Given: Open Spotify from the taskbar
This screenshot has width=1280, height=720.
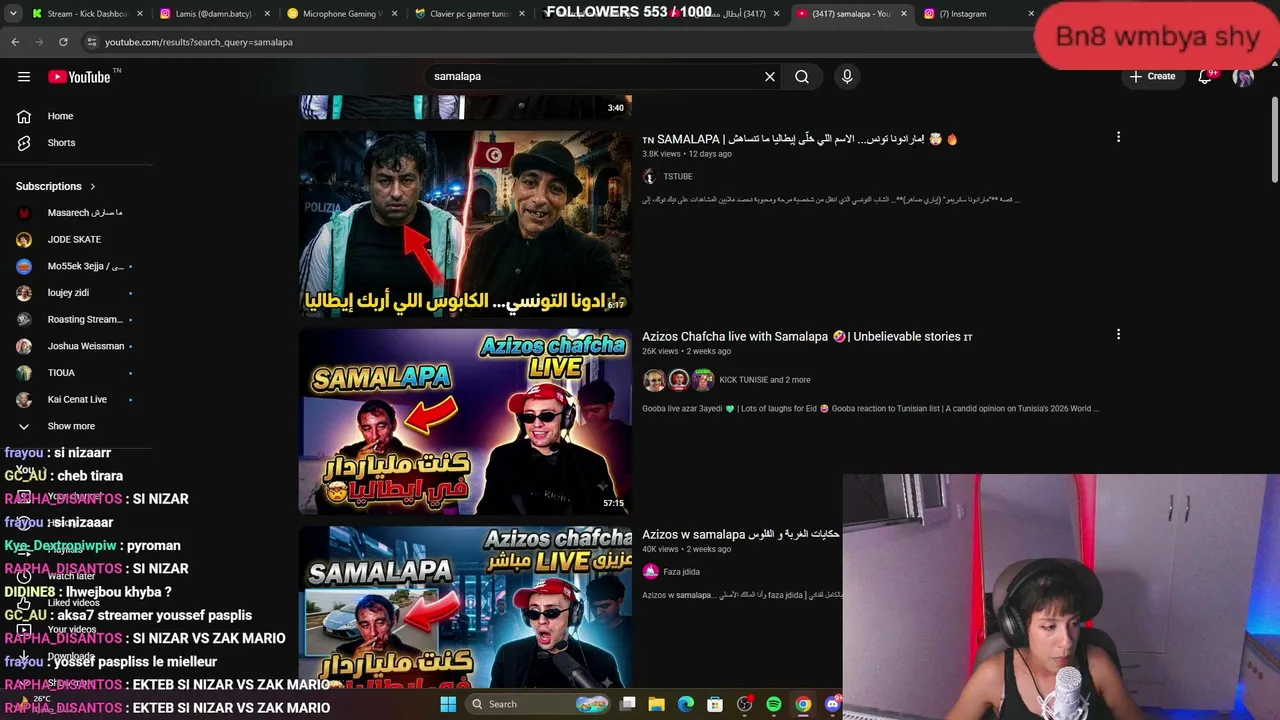Looking at the screenshot, I should click(774, 704).
